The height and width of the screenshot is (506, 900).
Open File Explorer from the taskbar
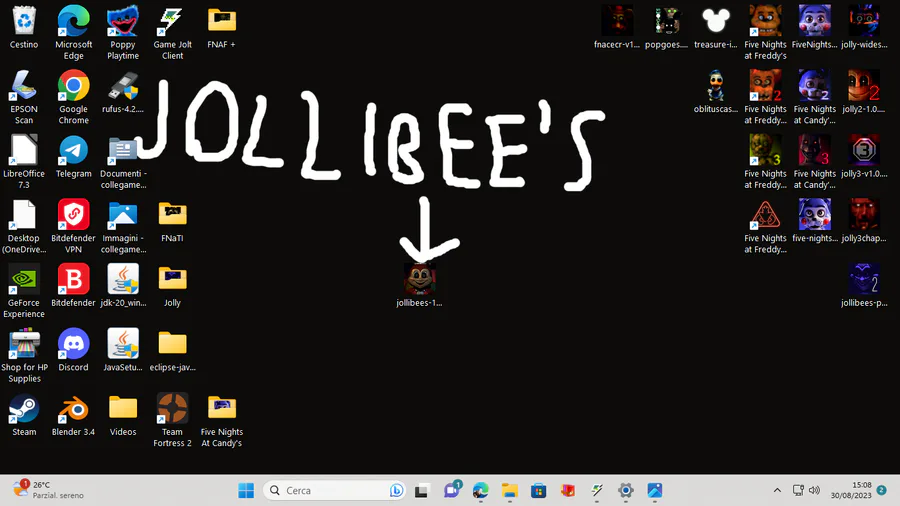click(x=510, y=491)
